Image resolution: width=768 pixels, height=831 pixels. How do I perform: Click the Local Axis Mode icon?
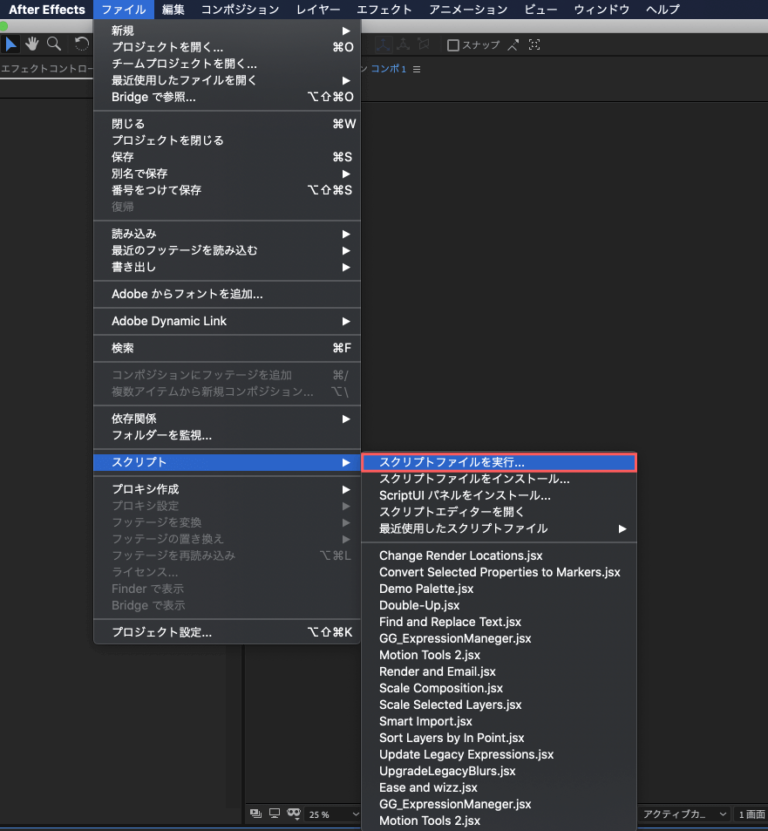[382, 45]
